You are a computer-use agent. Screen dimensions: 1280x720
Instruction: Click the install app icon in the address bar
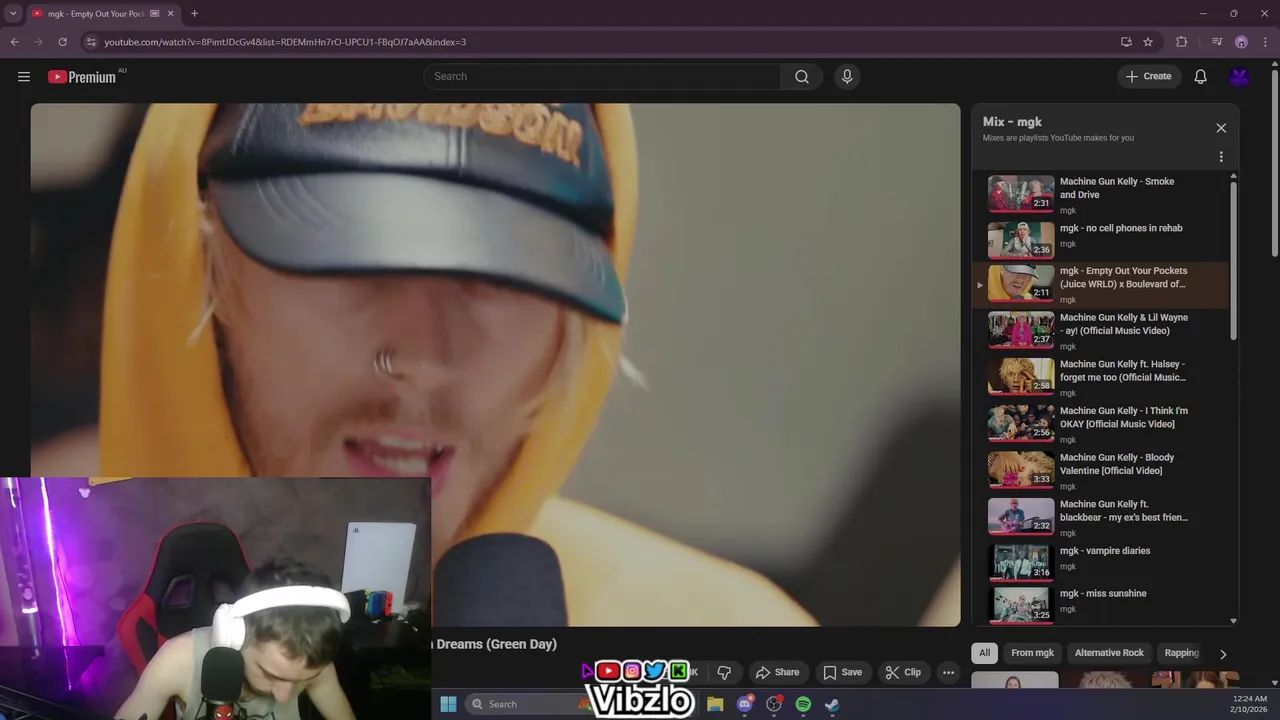point(1126,42)
